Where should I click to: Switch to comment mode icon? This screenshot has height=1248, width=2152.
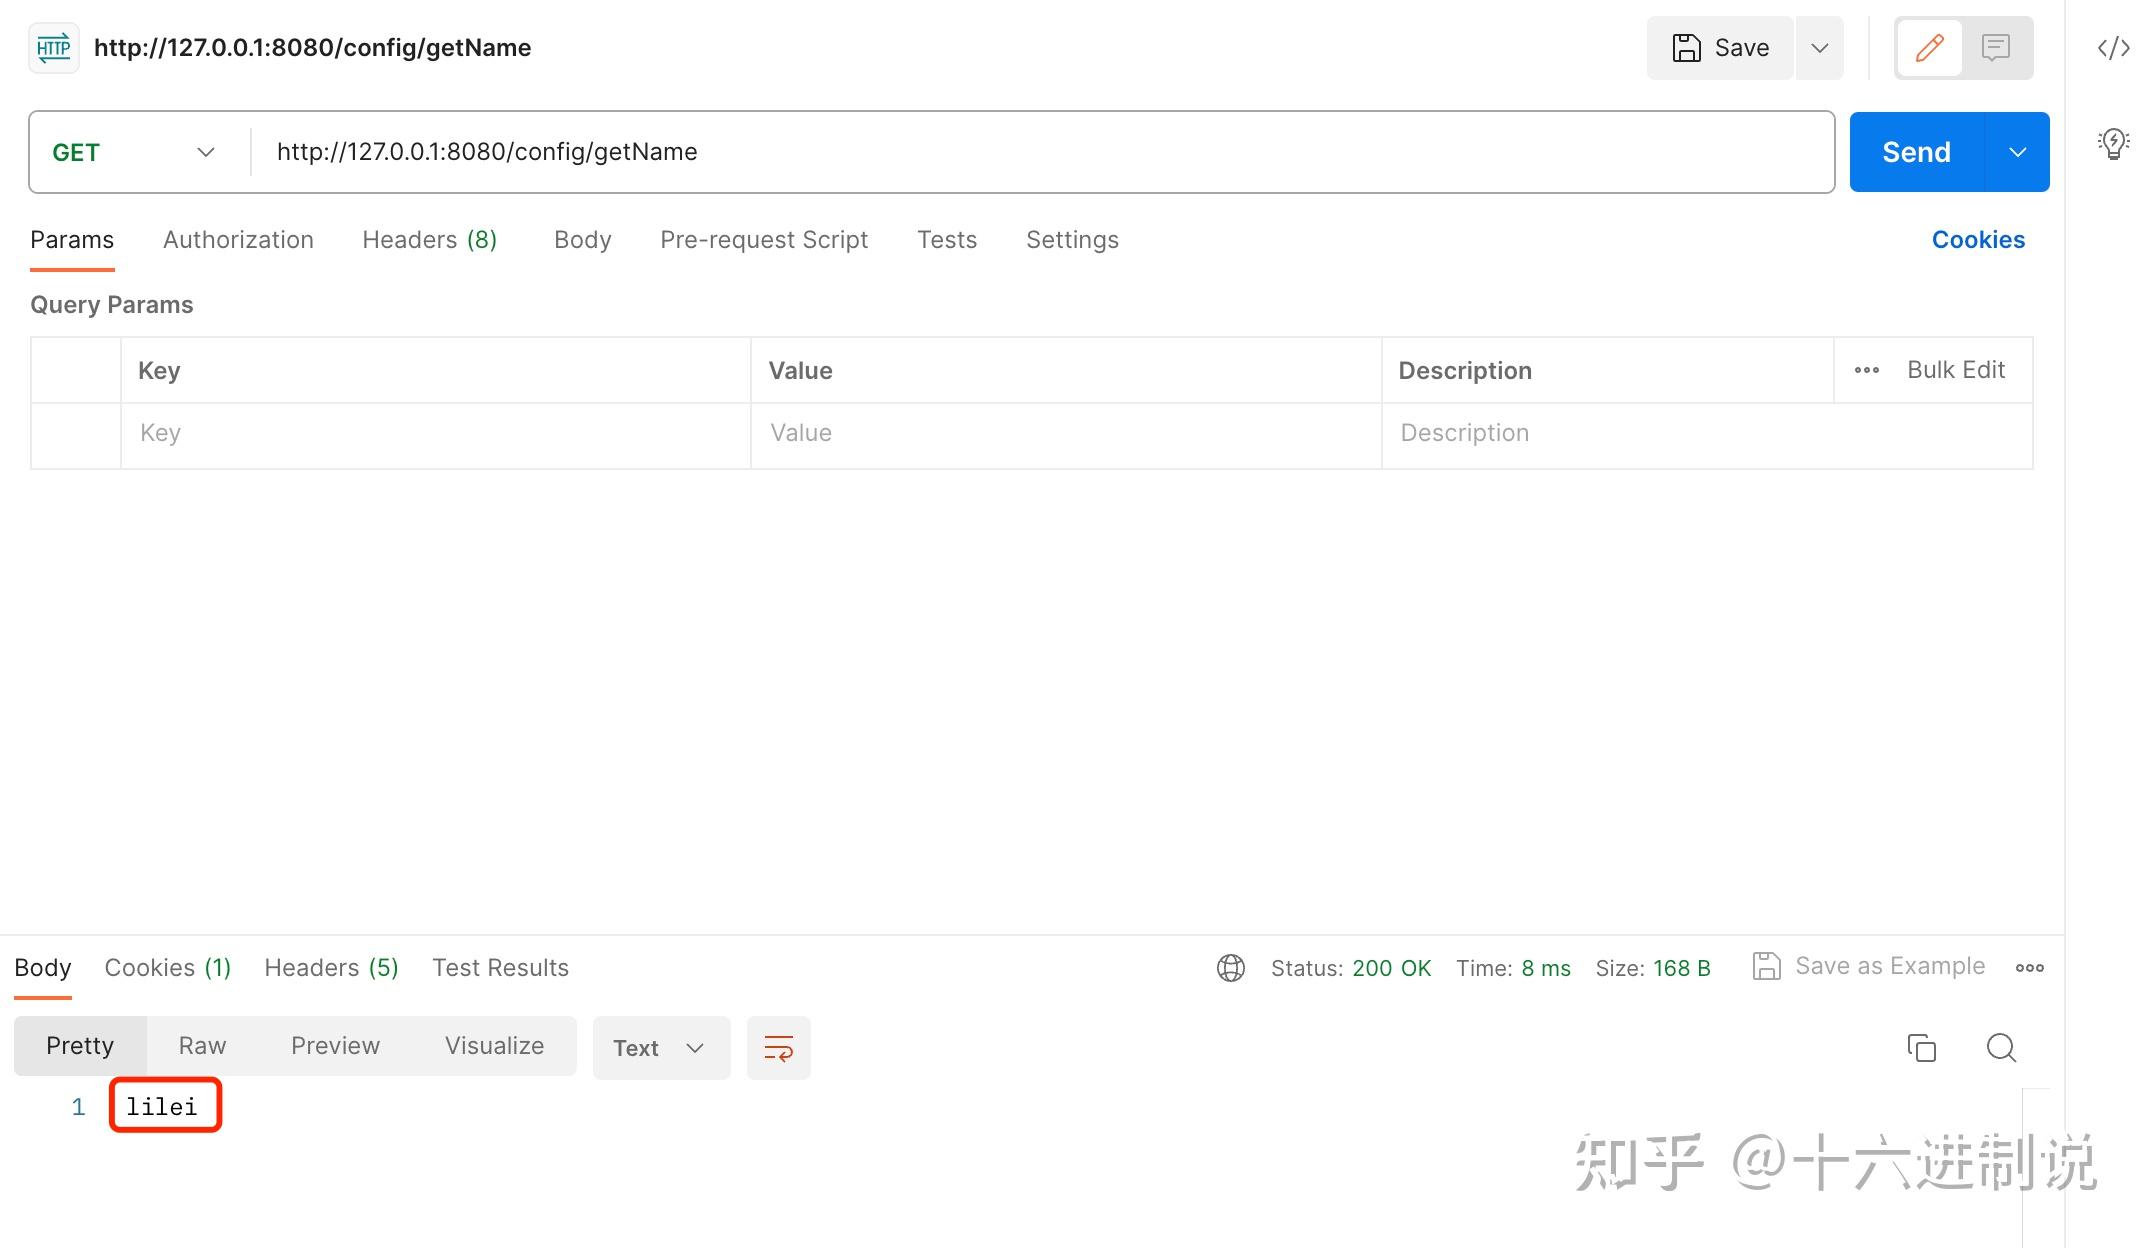1996,48
